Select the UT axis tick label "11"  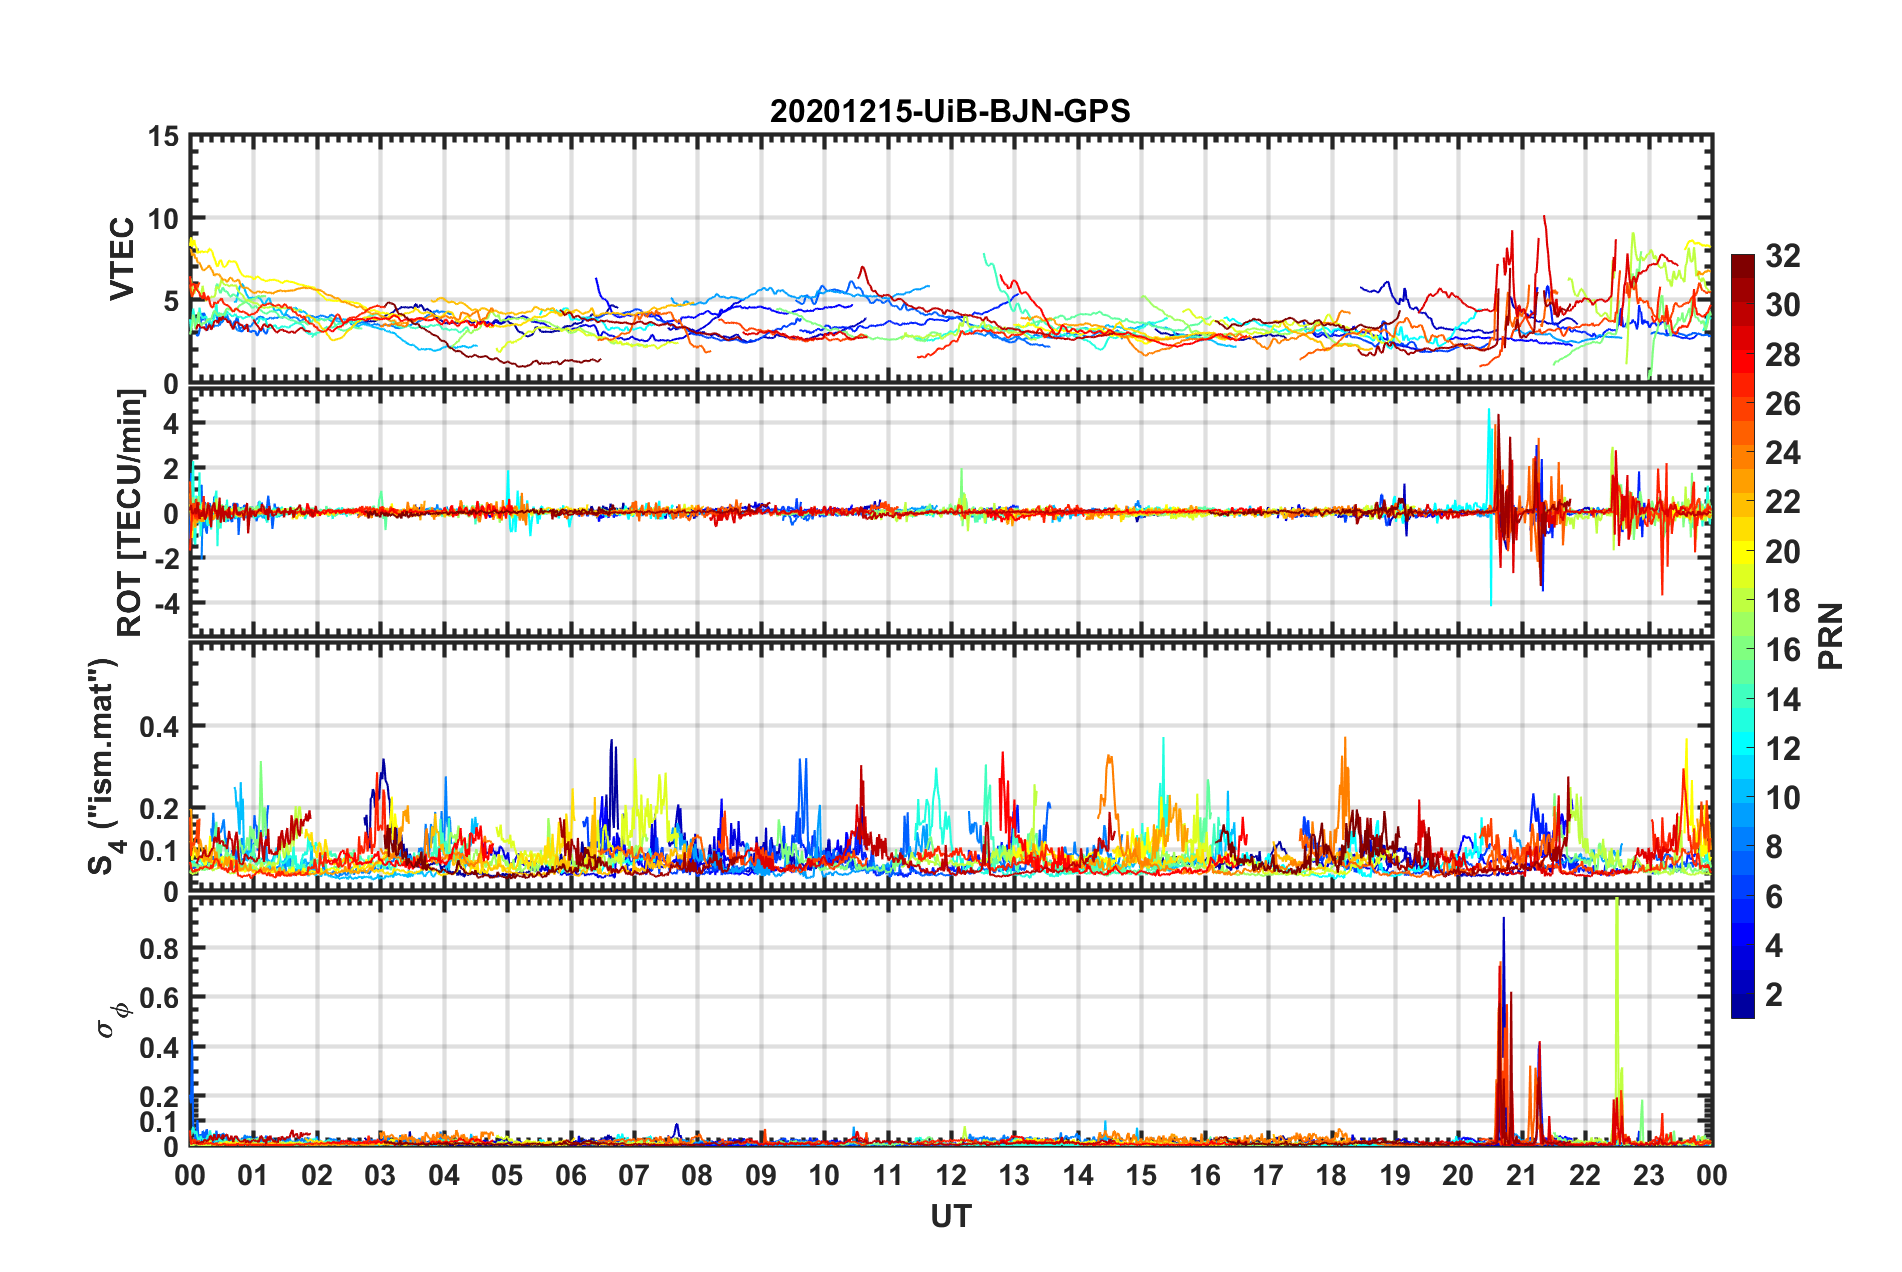pos(888,1175)
